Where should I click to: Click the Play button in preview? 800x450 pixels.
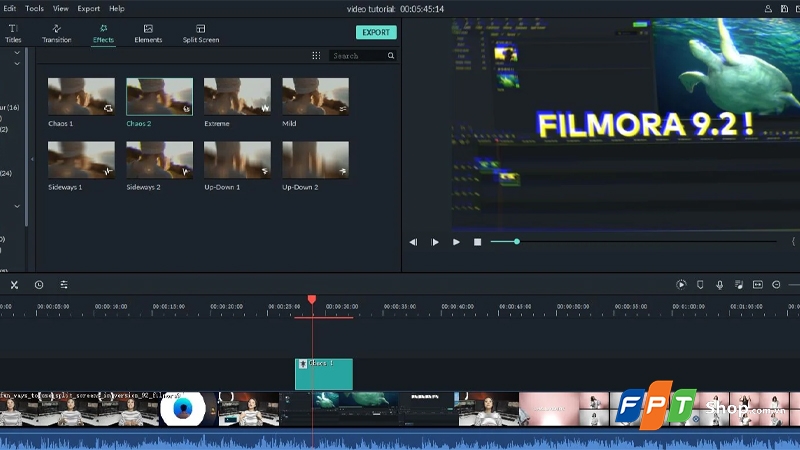pyautogui.click(x=456, y=242)
